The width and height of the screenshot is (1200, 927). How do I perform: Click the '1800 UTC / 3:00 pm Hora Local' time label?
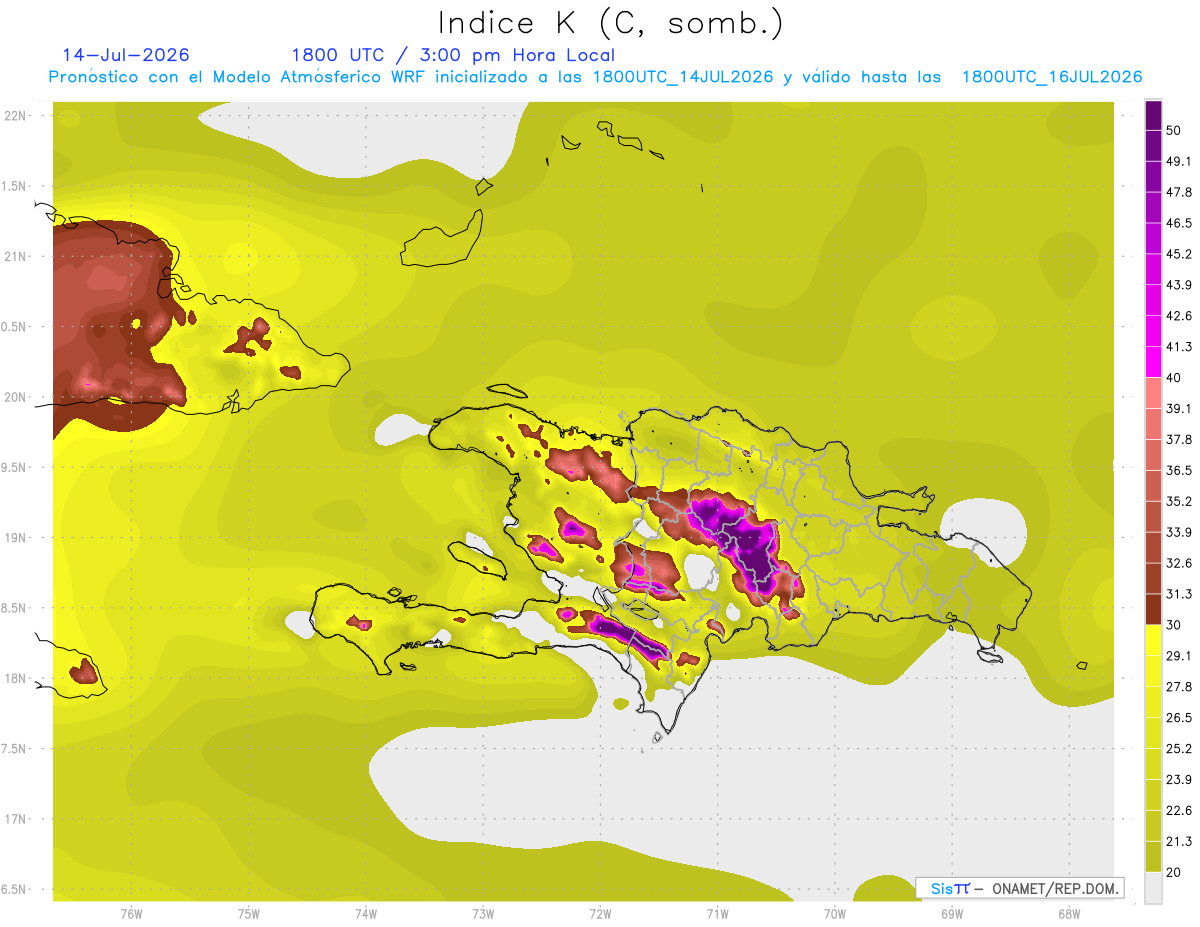[x=453, y=55]
